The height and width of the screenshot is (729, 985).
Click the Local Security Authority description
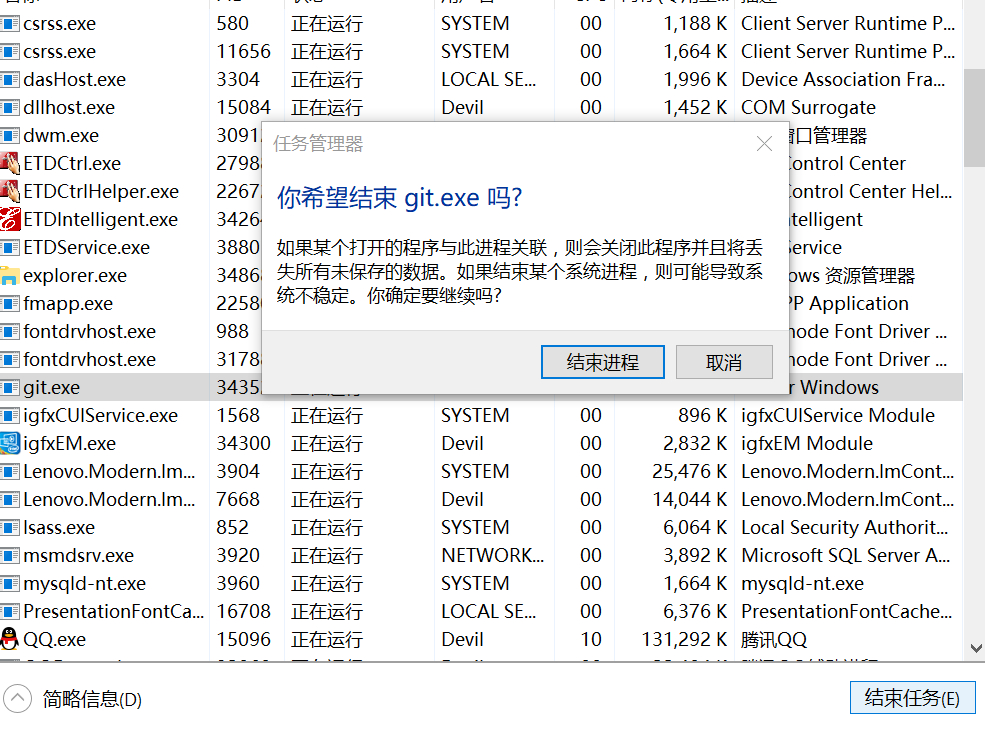pyautogui.click(x=844, y=527)
